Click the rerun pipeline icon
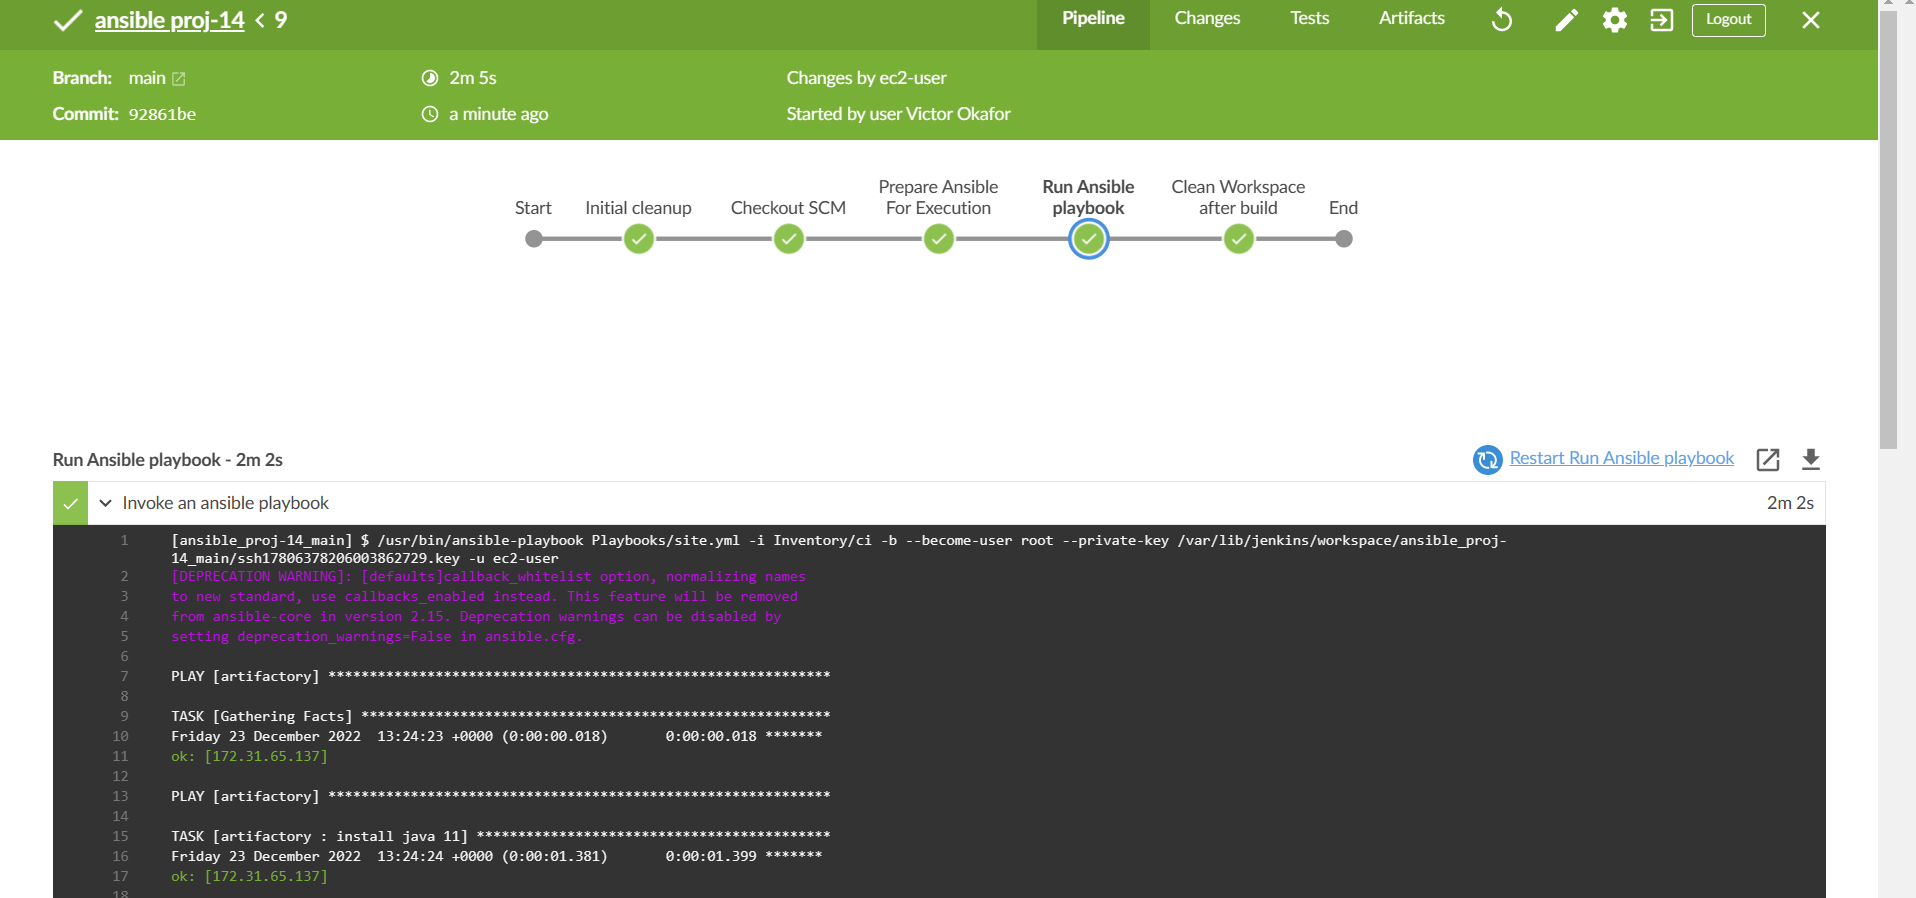 point(1502,20)
